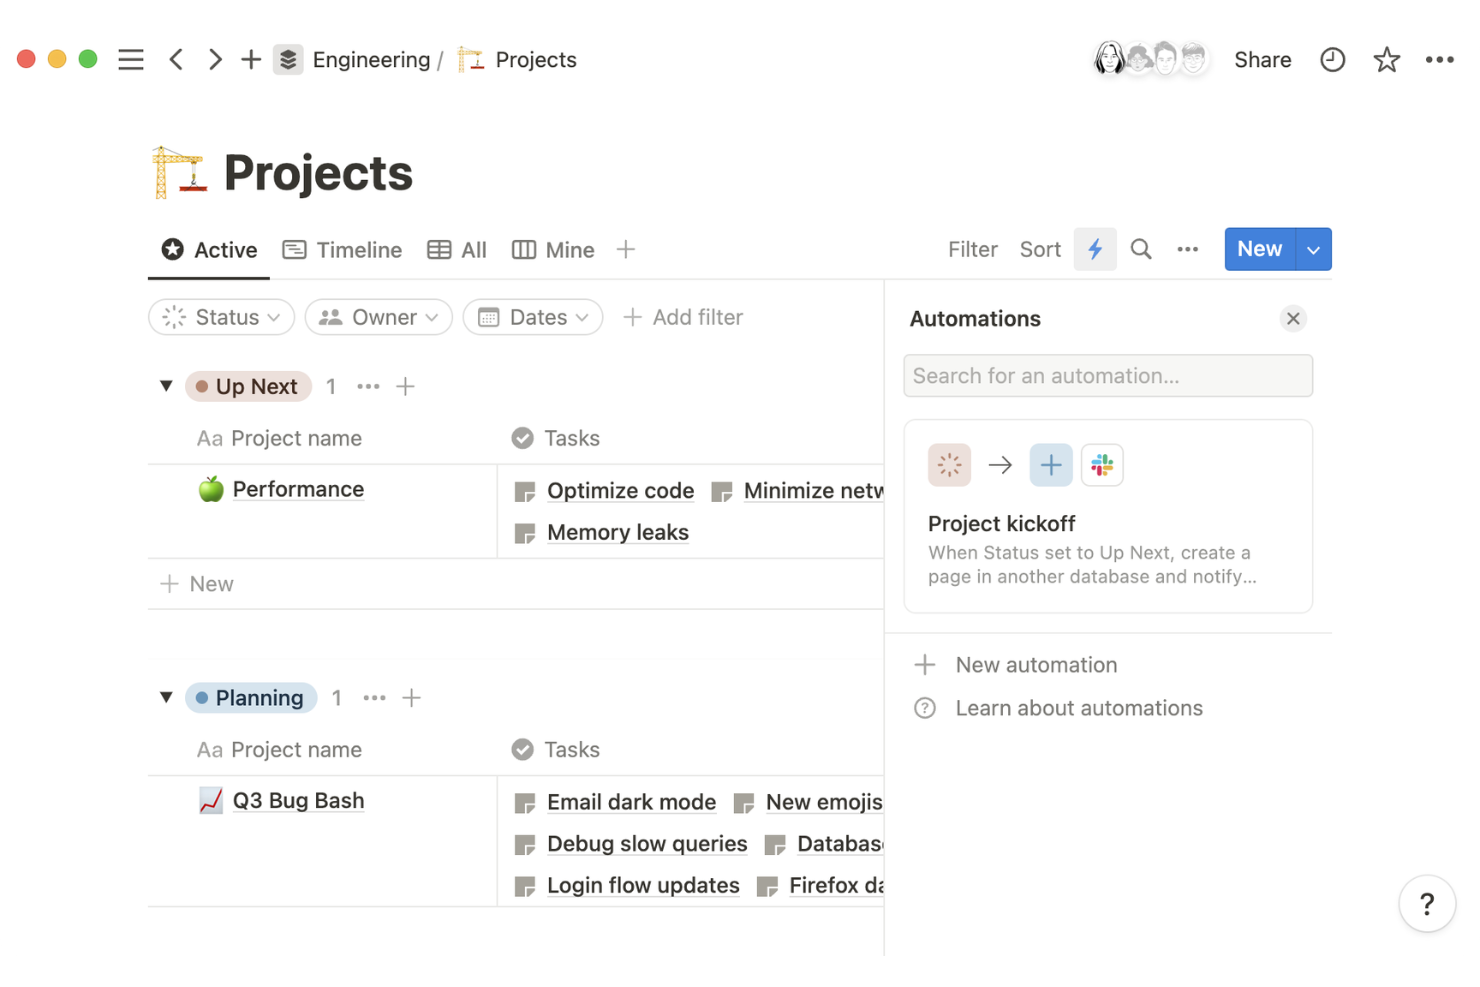Open the sidebar hamburger menu
Viewport: 1480px width, 987px height.
130,59
